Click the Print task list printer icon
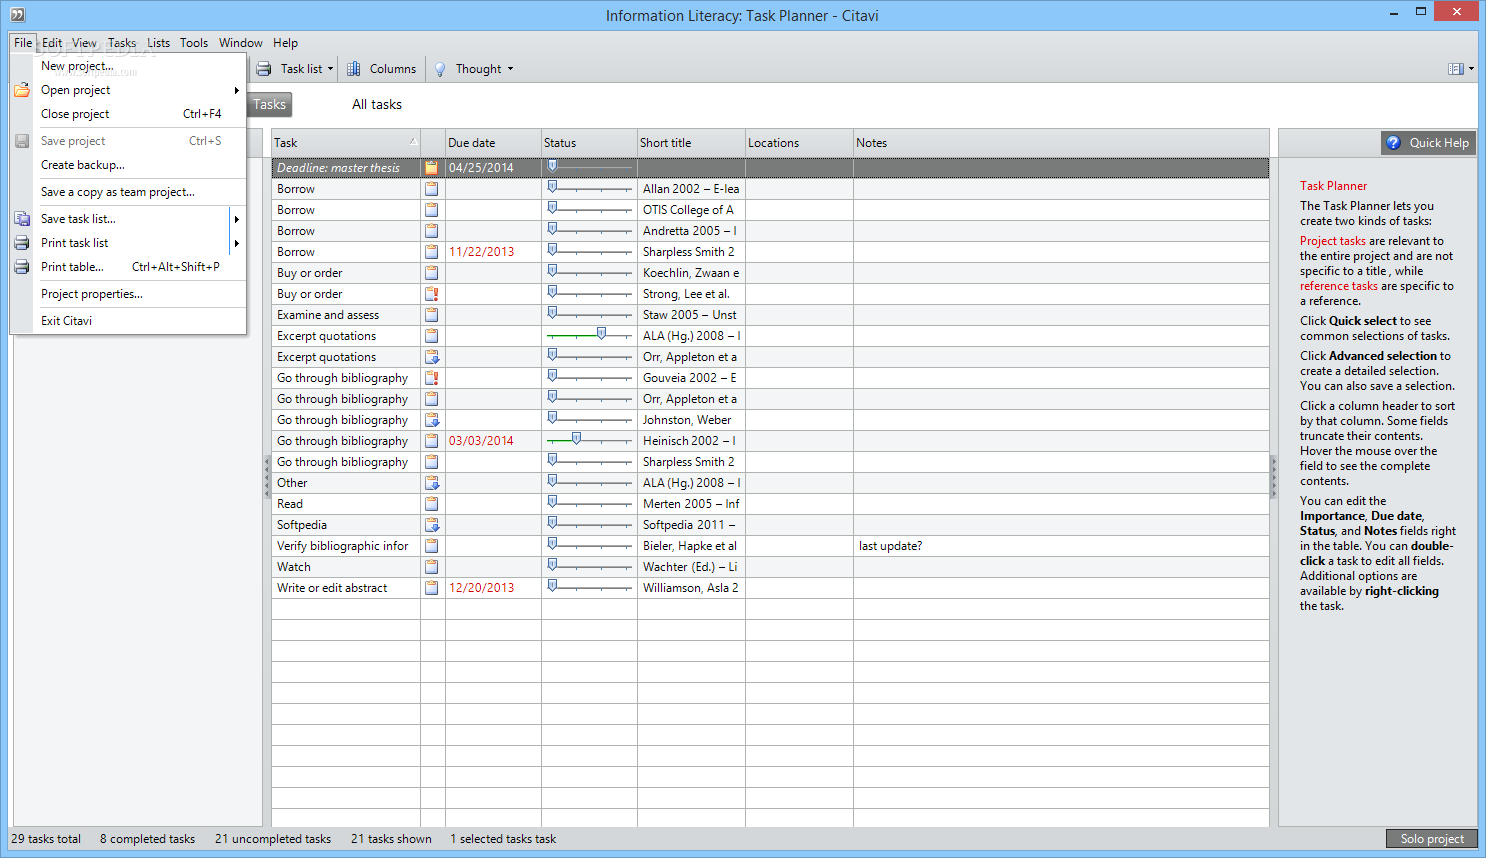 coord(22,243)
